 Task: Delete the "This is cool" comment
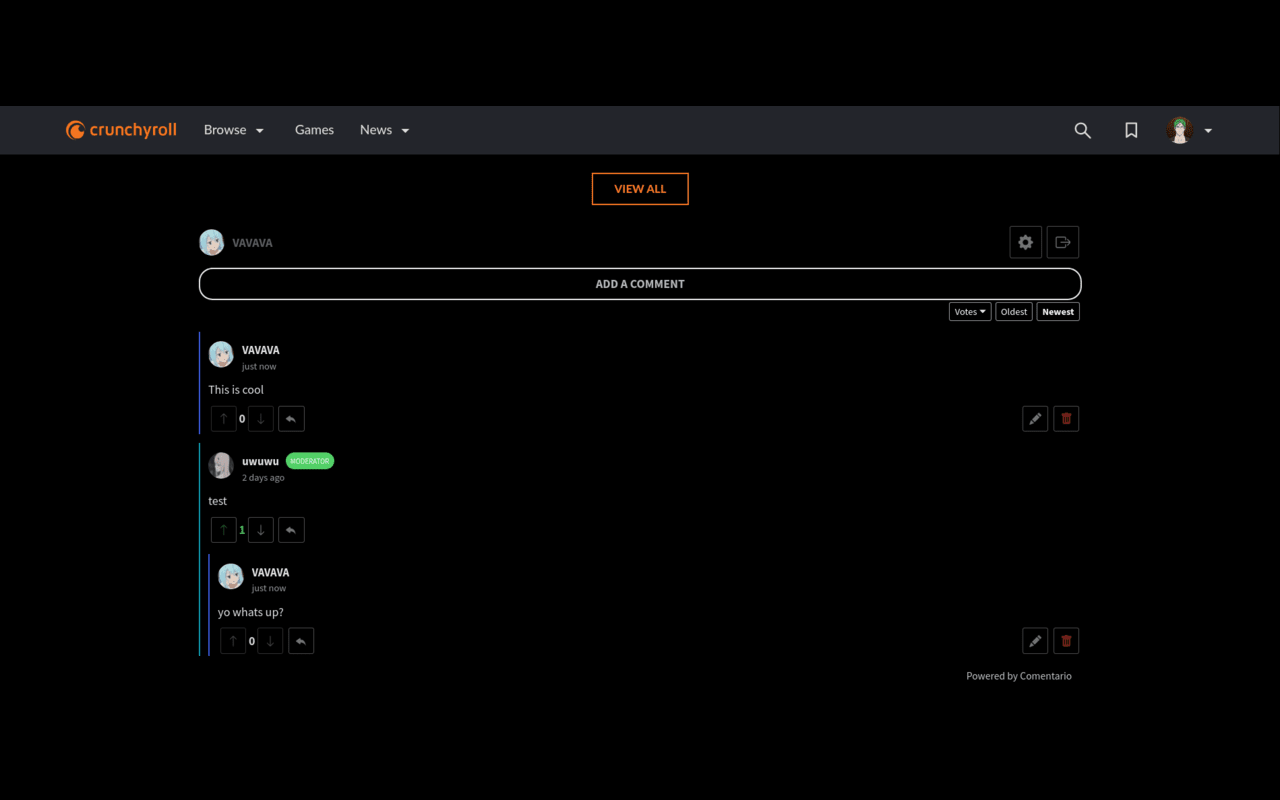point(1066,419)
